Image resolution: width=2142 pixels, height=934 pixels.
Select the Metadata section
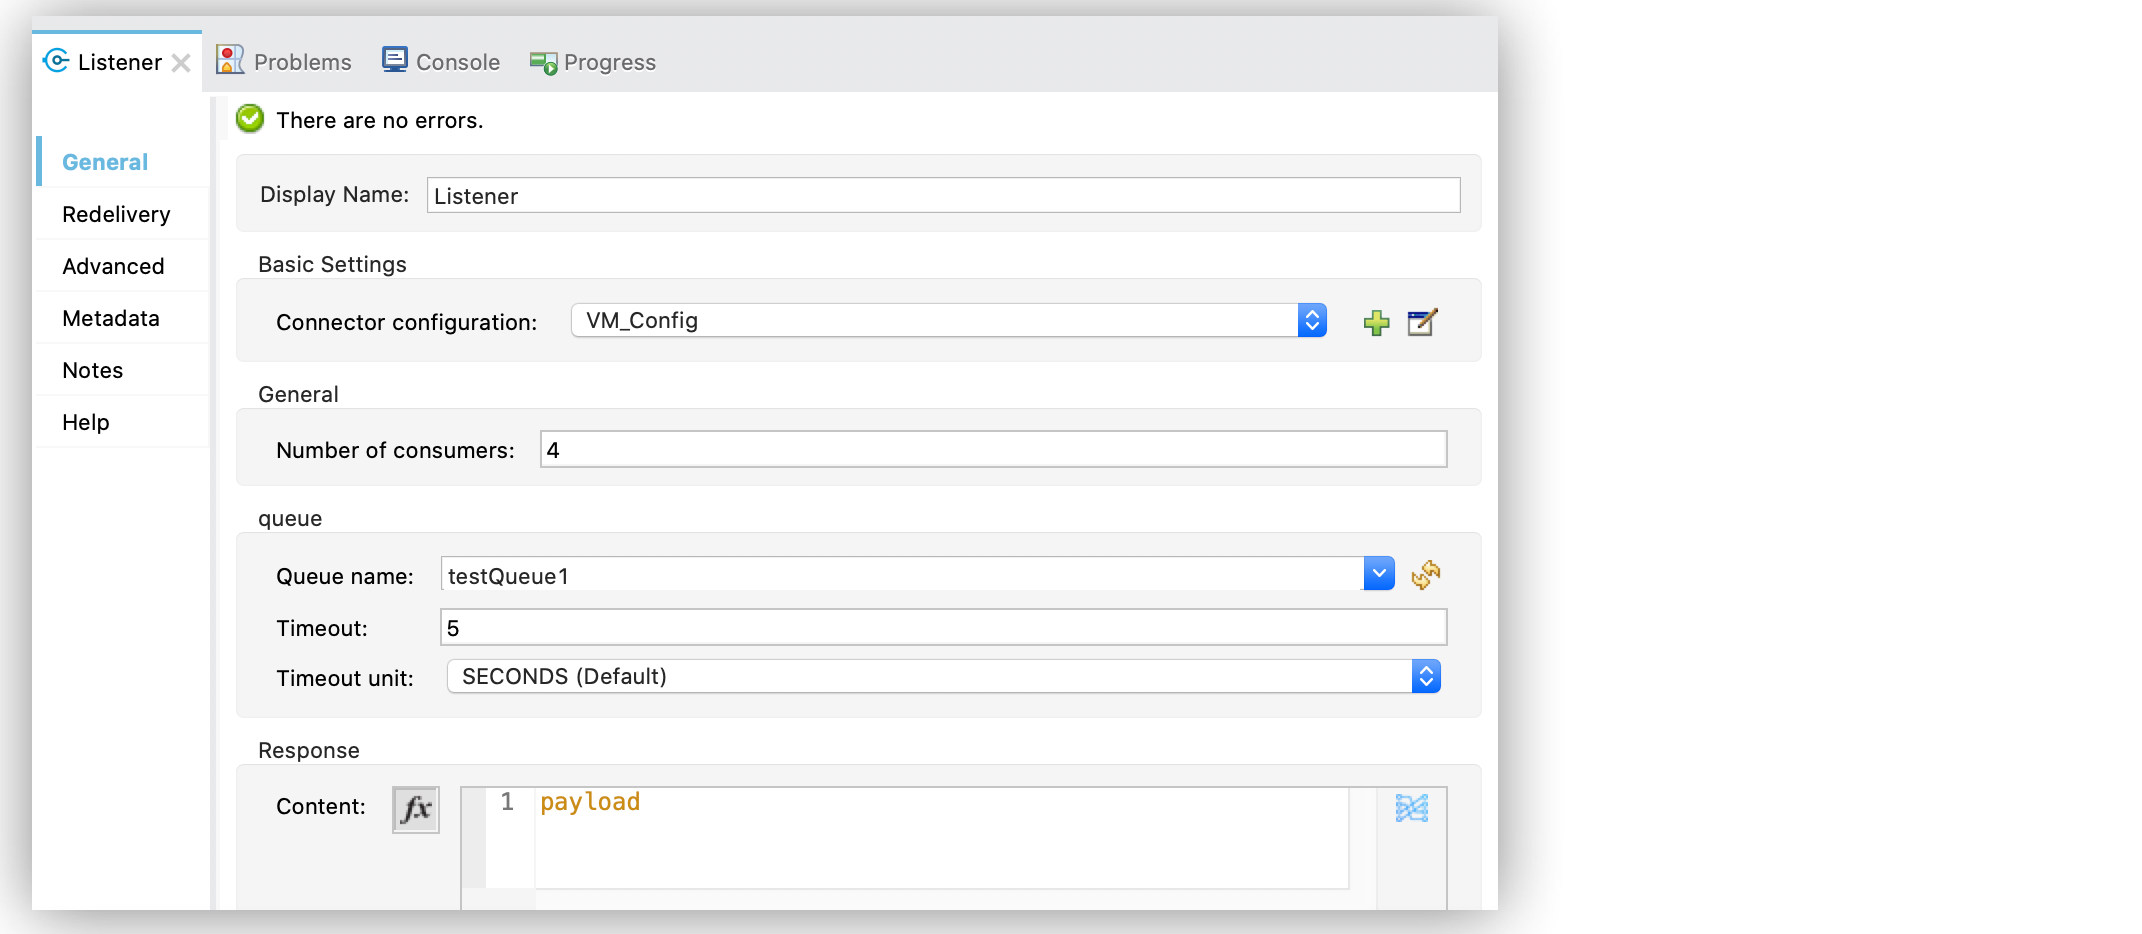tap(111, 317)
